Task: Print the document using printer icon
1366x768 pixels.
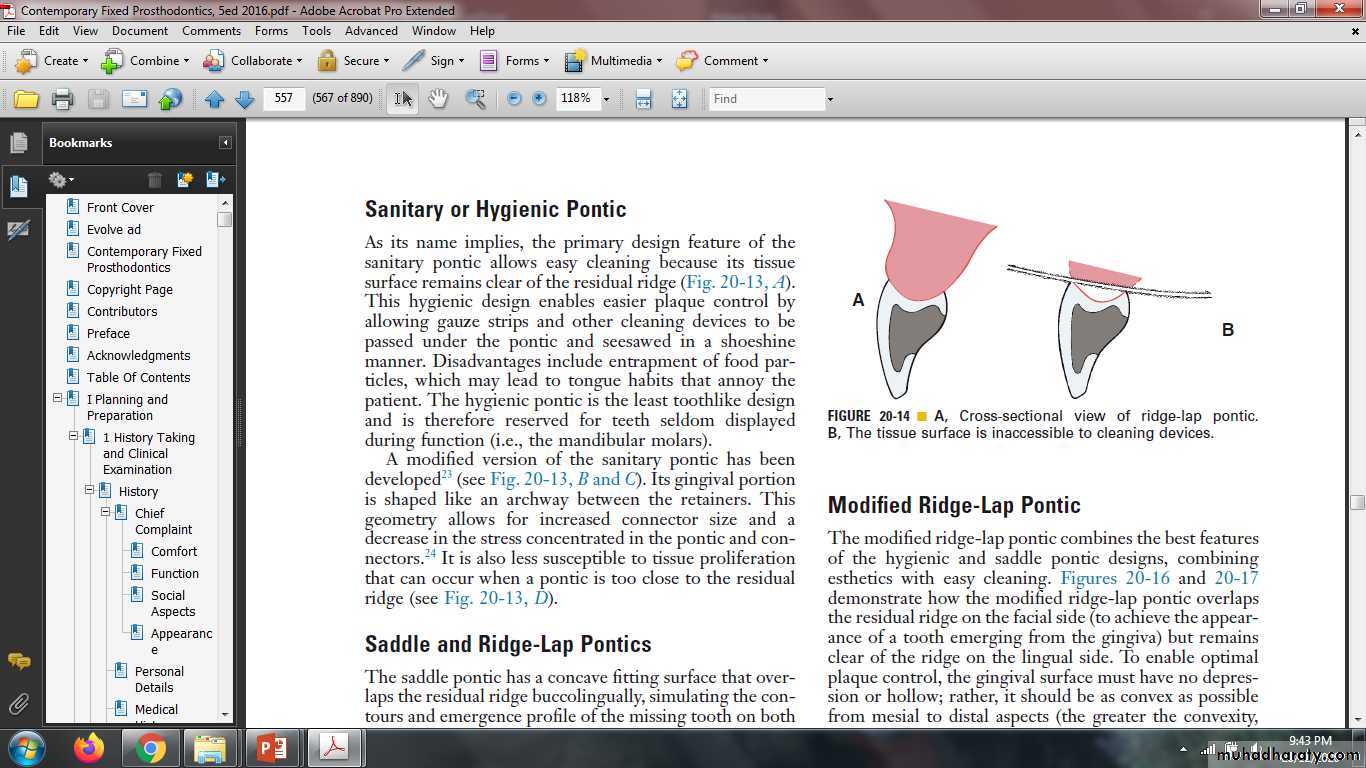Action: [x=62, y=99]
